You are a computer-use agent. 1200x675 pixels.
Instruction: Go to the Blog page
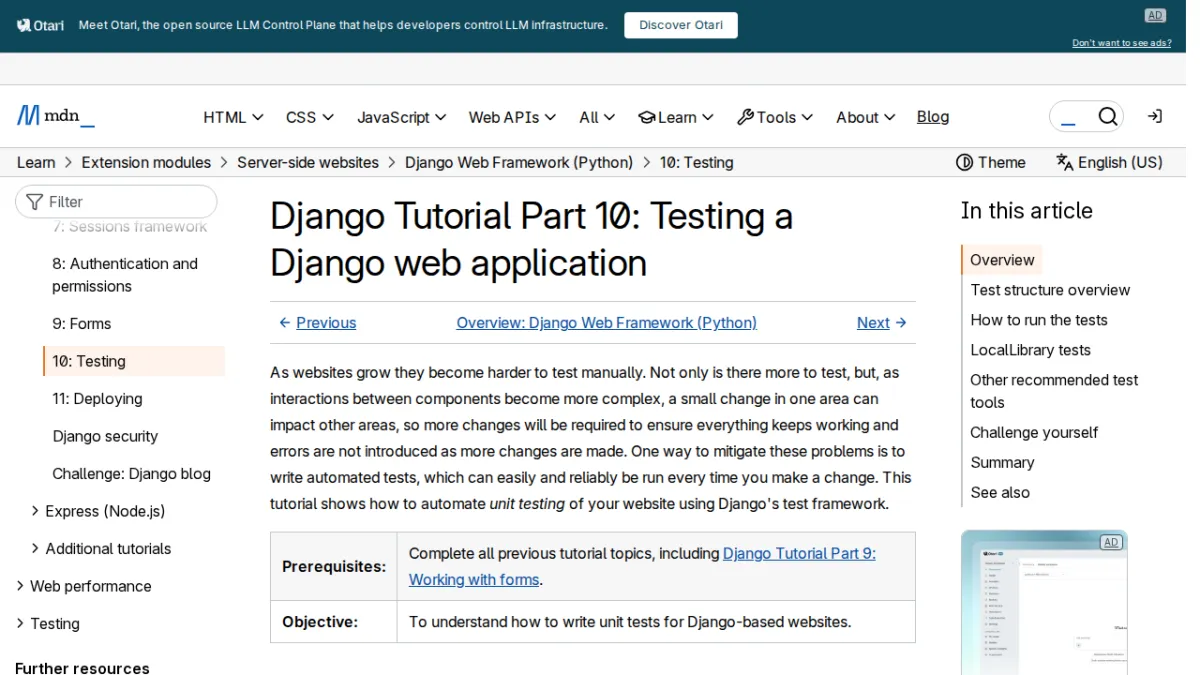tap(933, 117)
